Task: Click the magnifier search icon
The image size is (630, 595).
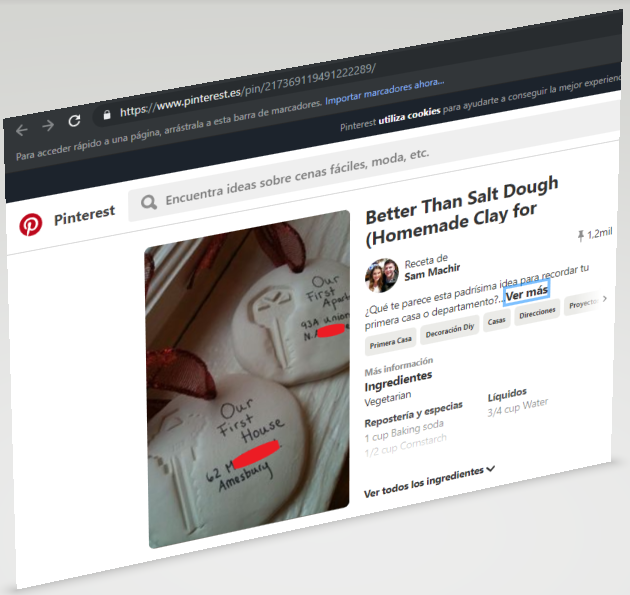Action: click(149, 202)
